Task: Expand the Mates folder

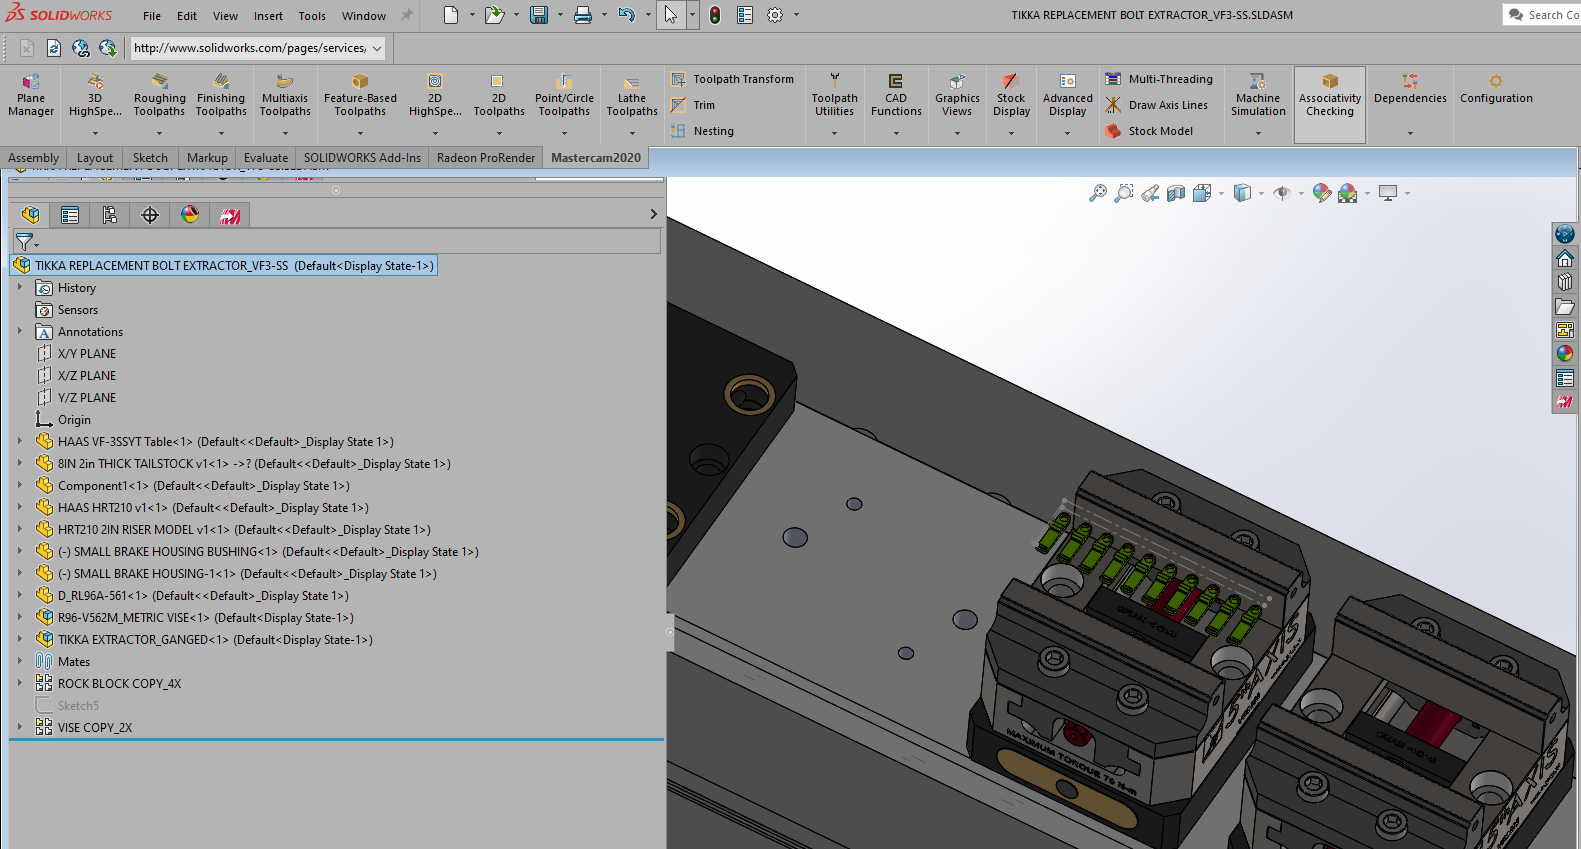Action: coord(20,661)
